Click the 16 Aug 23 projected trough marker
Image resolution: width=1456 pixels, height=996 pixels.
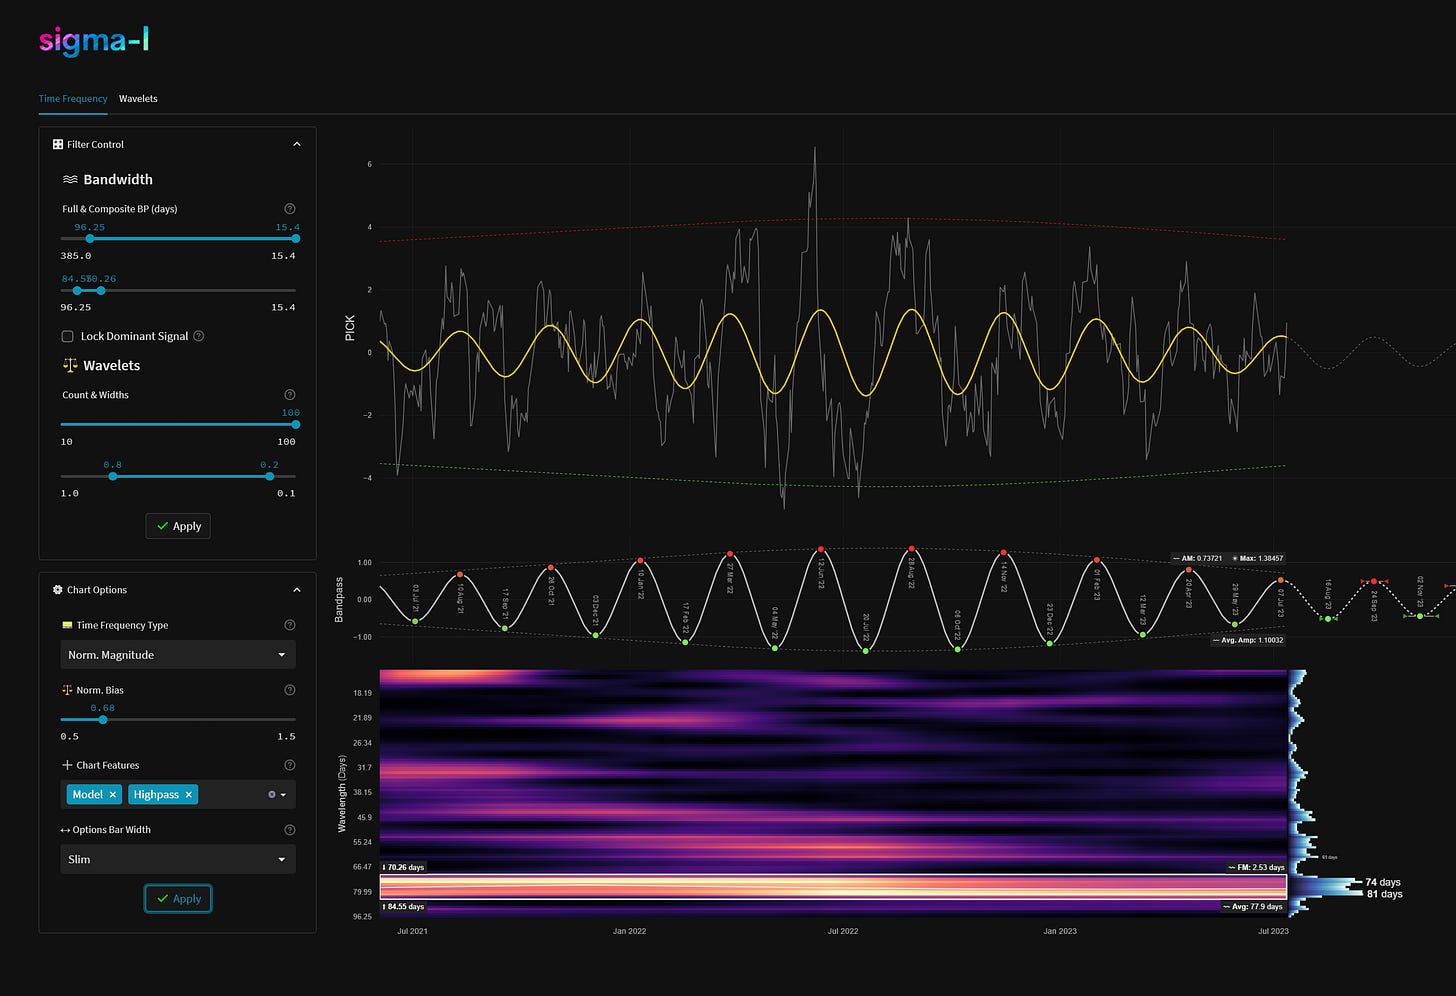[1328, 619]
